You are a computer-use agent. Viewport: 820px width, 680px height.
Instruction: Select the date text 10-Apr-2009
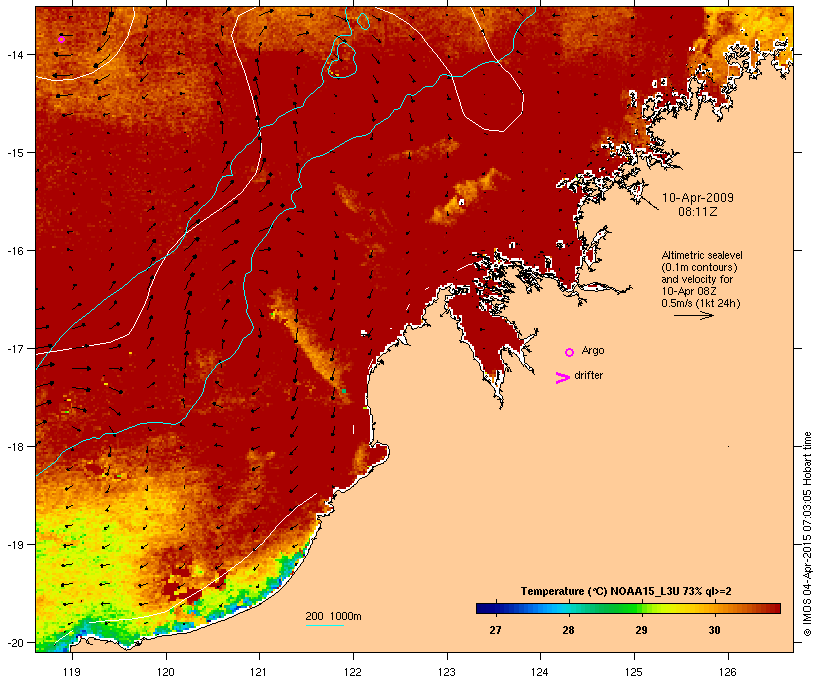pos(698,198)
